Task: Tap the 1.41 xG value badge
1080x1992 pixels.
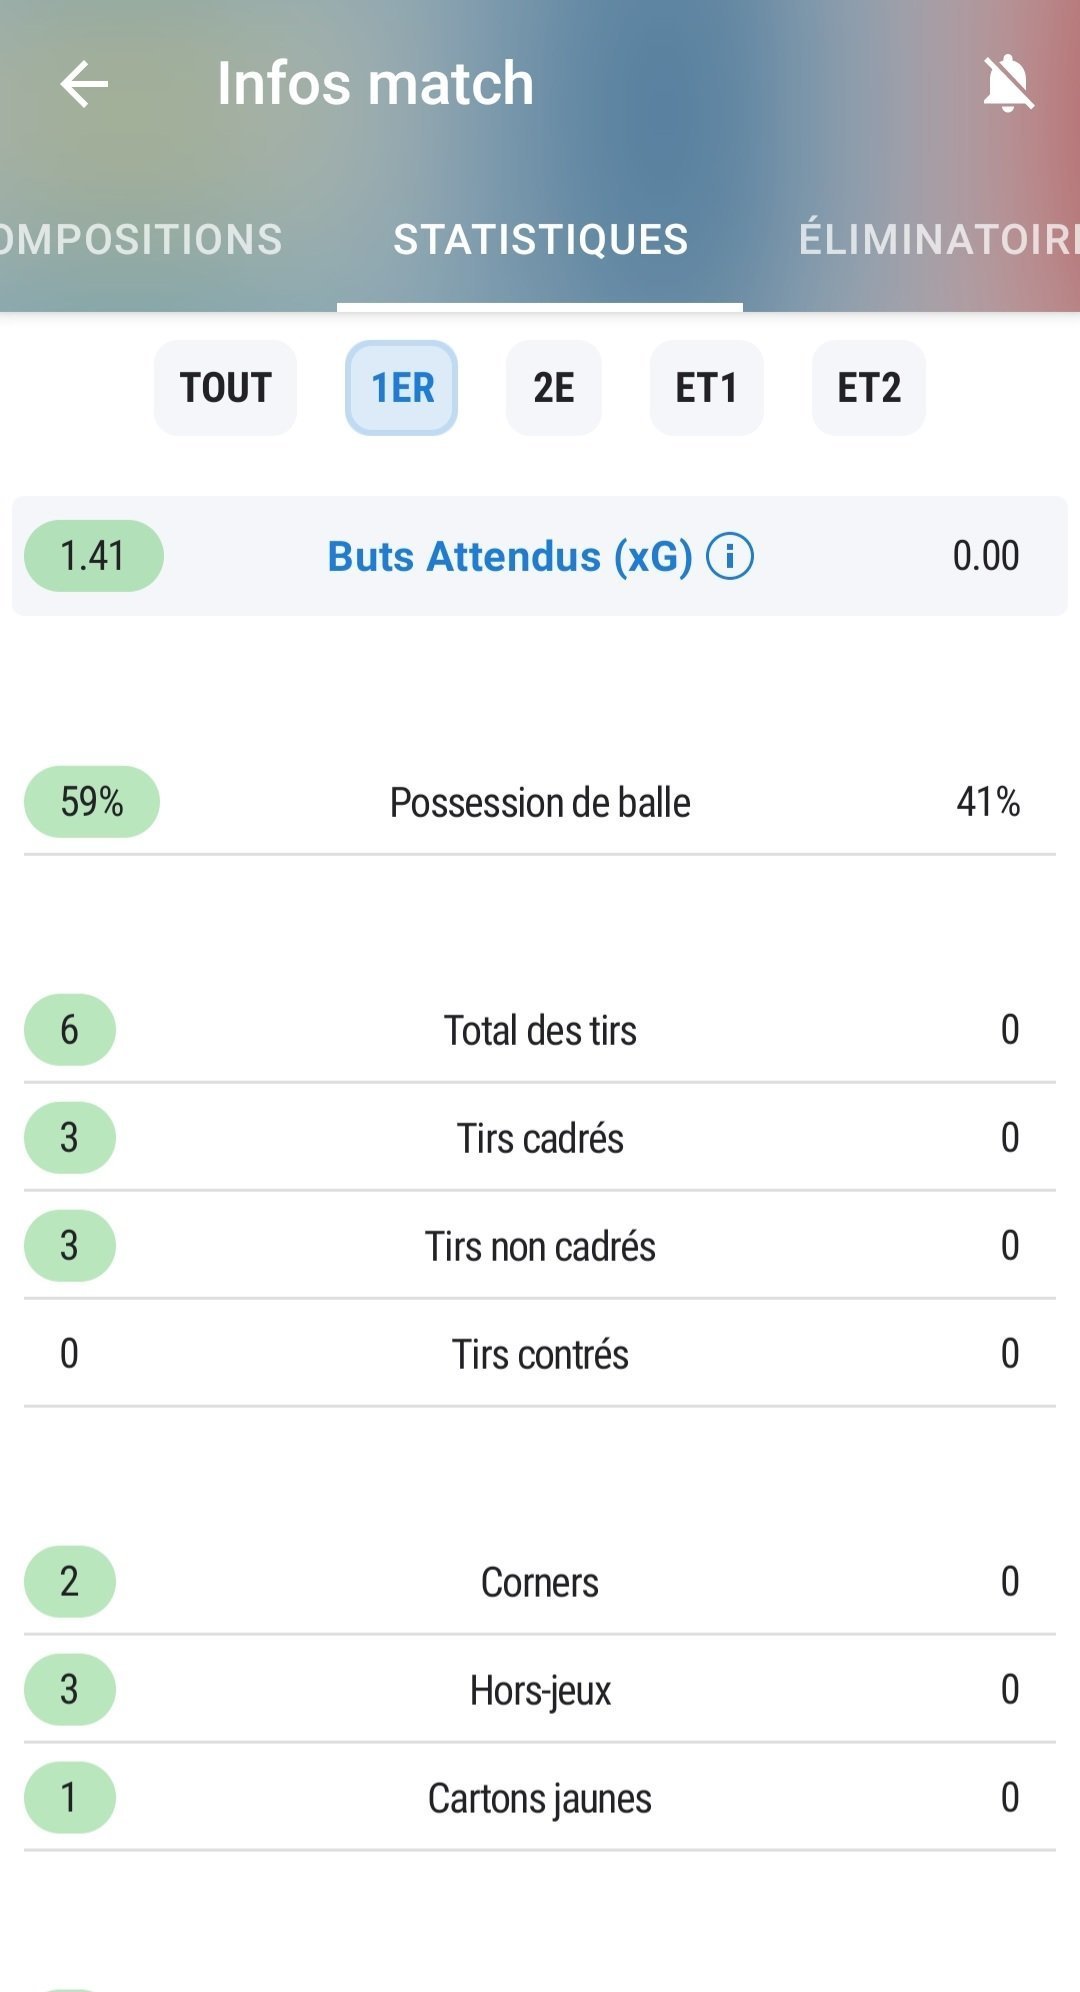Action: coord(93,556)
